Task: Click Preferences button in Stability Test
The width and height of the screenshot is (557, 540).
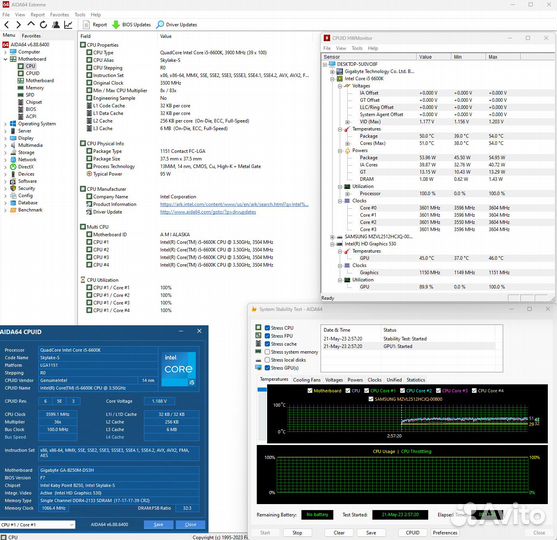Action: (445, 533)
